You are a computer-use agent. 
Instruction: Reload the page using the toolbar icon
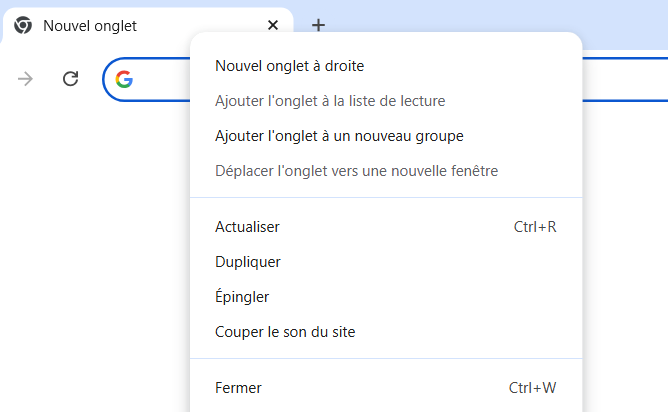[70, 79]
